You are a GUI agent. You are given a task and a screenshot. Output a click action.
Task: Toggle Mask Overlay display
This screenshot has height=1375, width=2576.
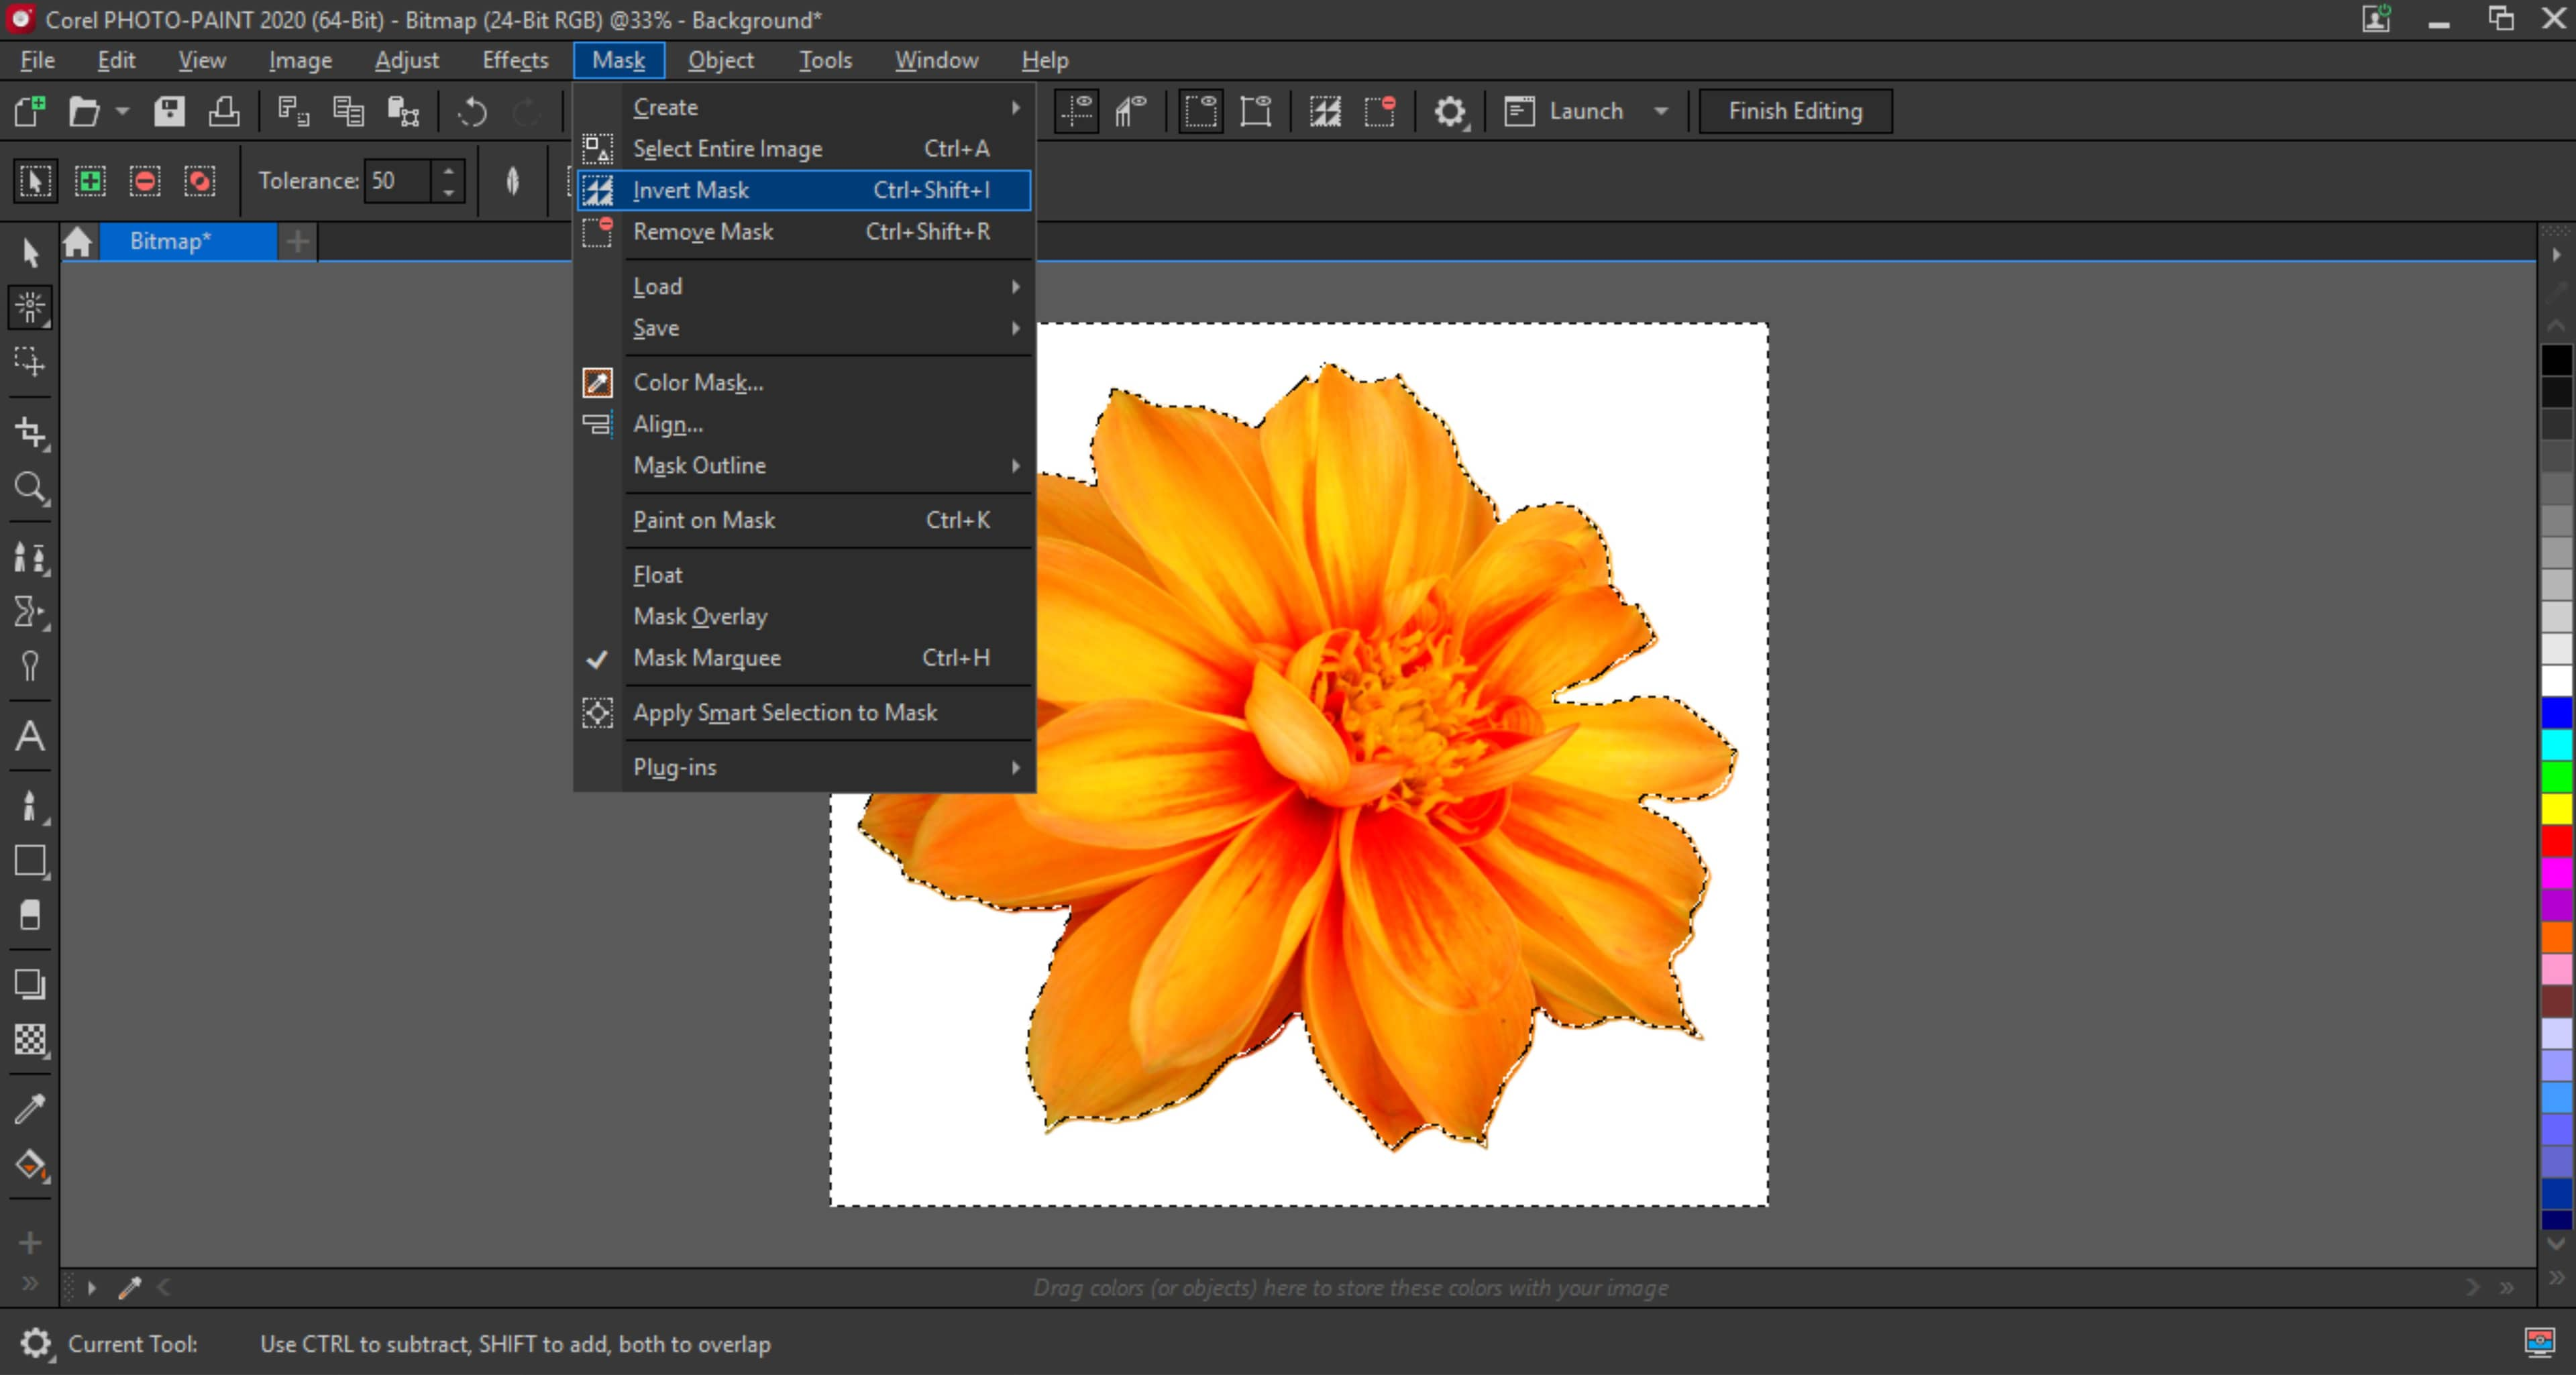(700, 615)
